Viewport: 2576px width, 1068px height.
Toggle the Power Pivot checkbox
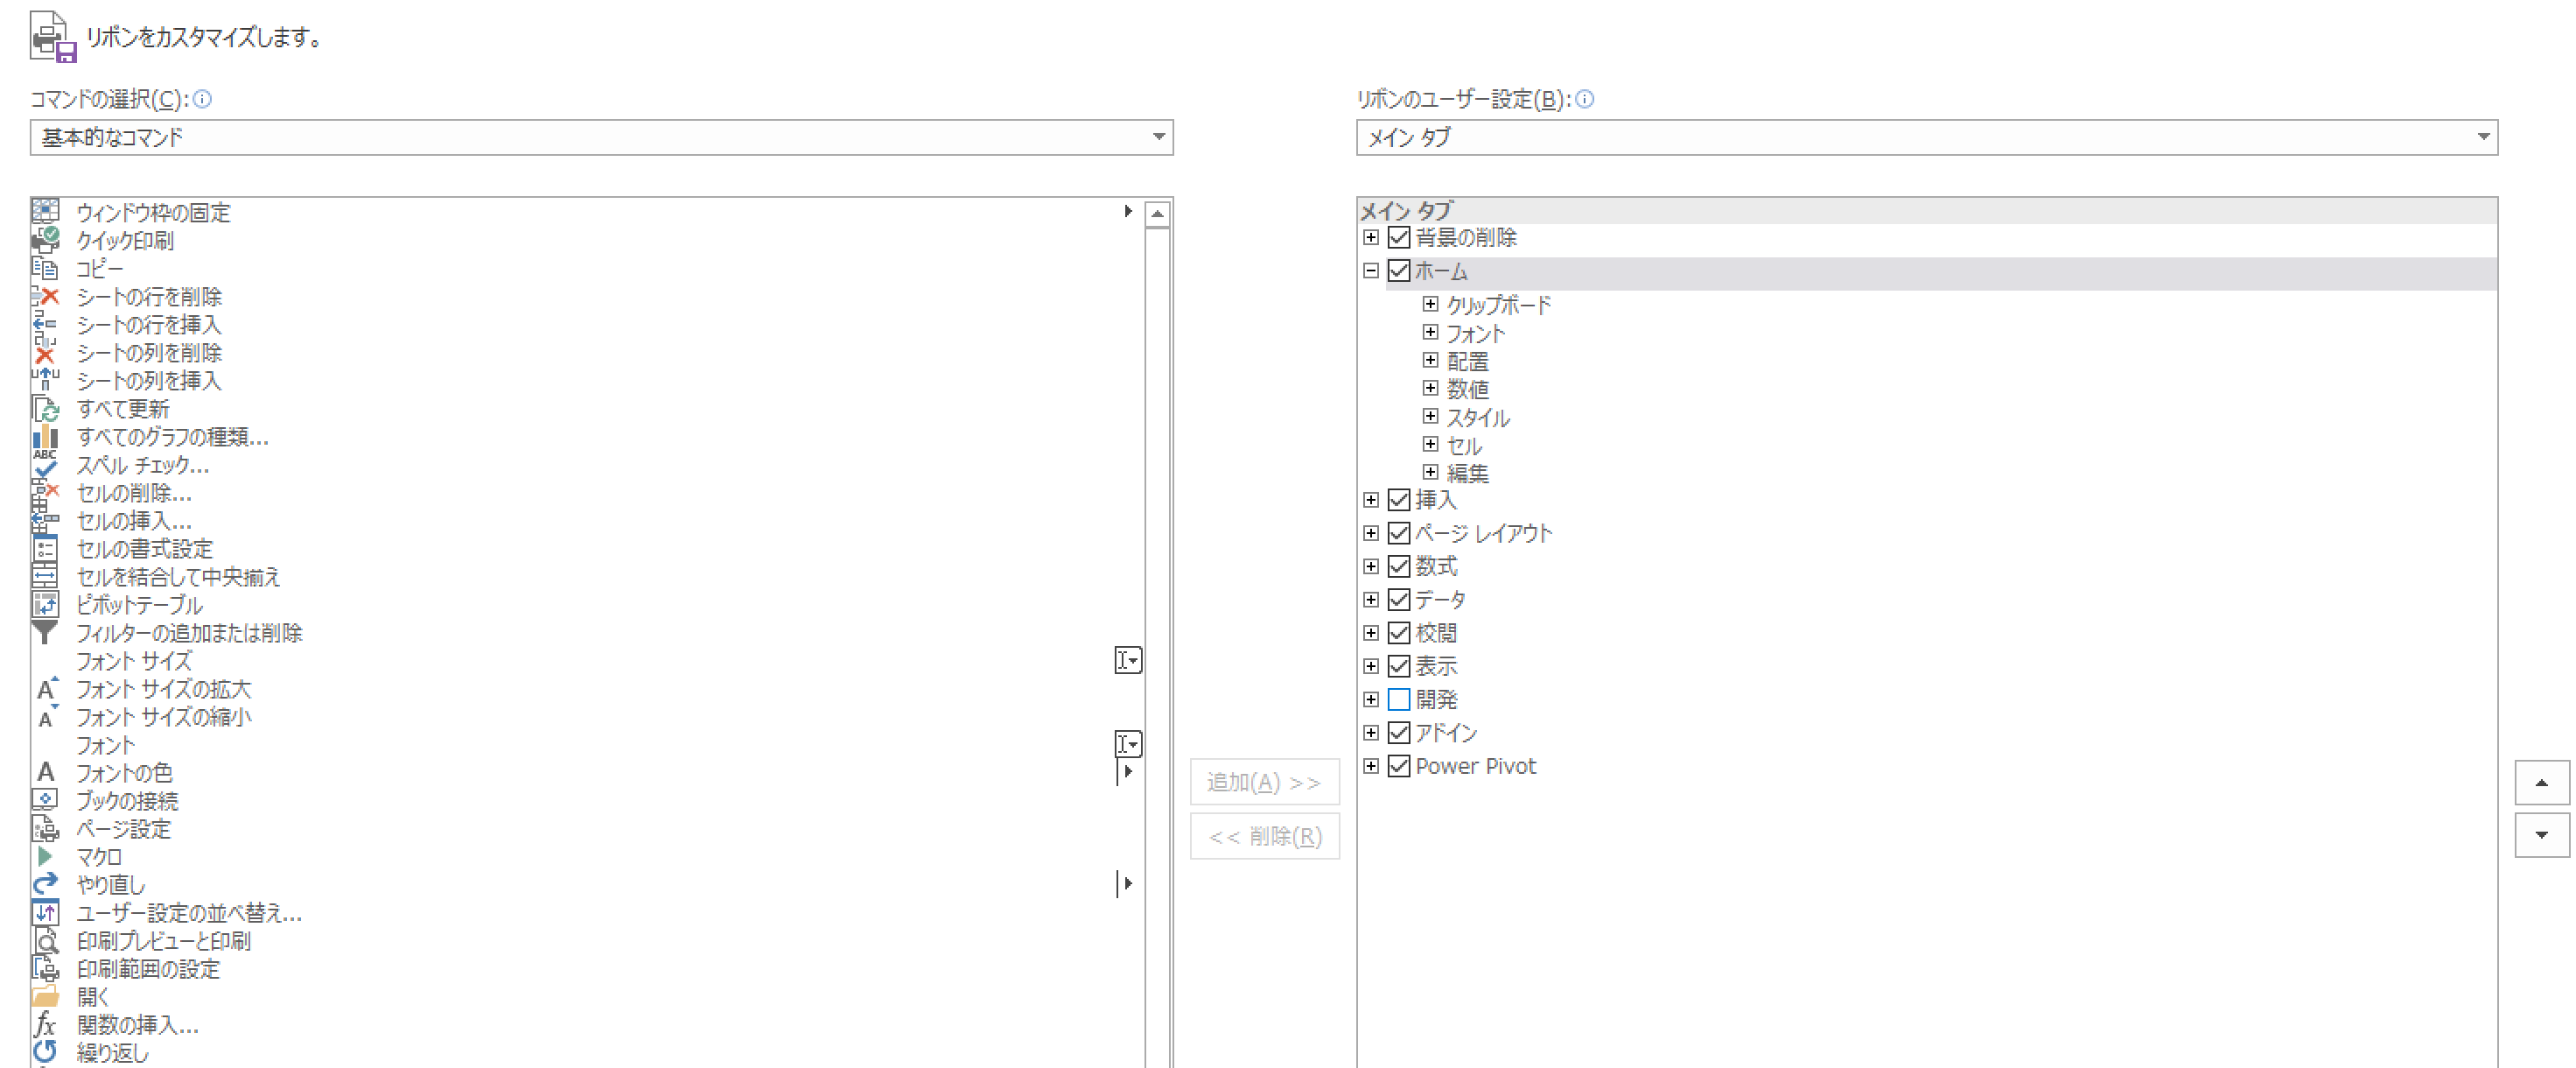[x=1399, y=766]
